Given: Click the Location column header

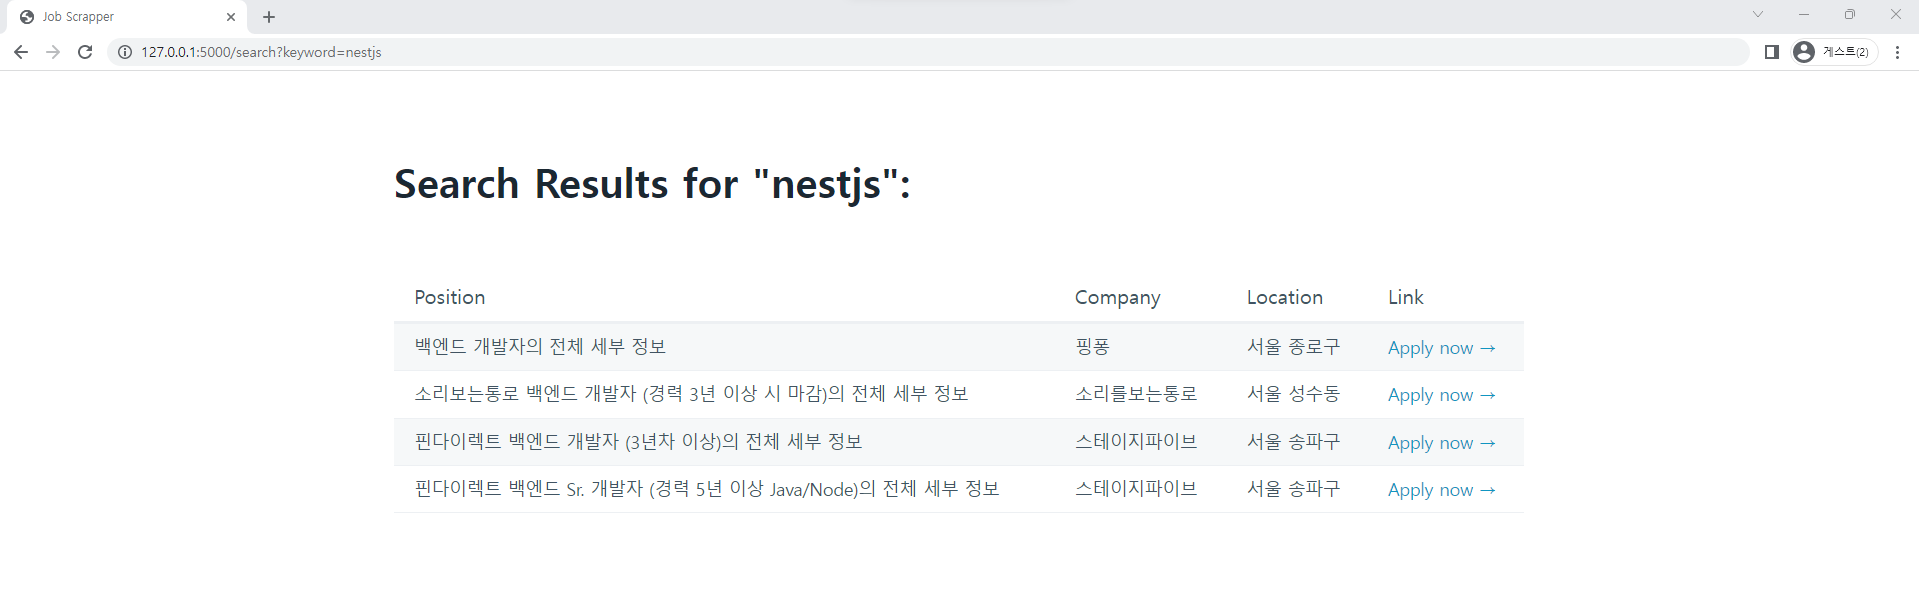Looking at the screenshot, I should (1284, 297).
